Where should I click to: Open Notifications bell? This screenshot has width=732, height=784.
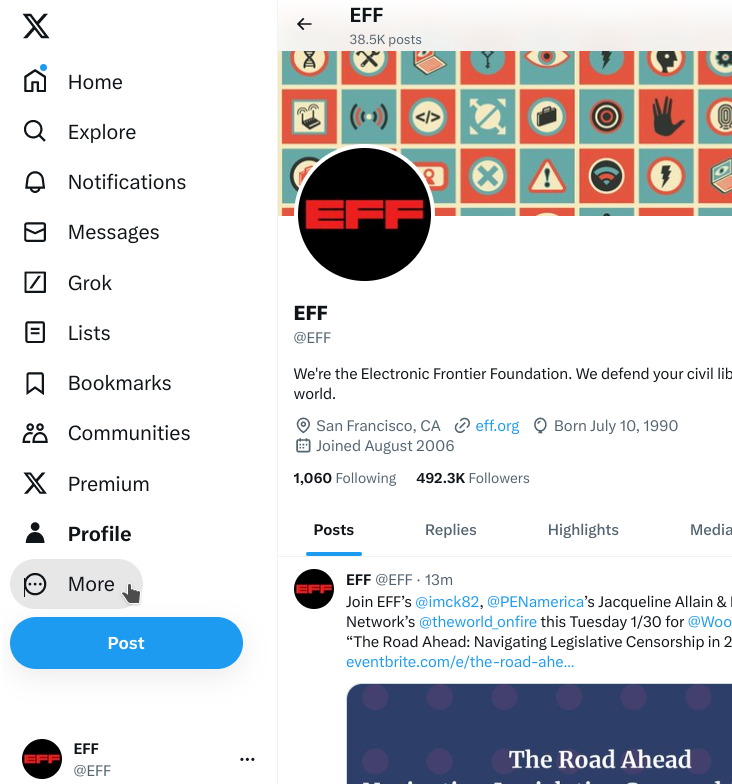click(x=34, y=182)
